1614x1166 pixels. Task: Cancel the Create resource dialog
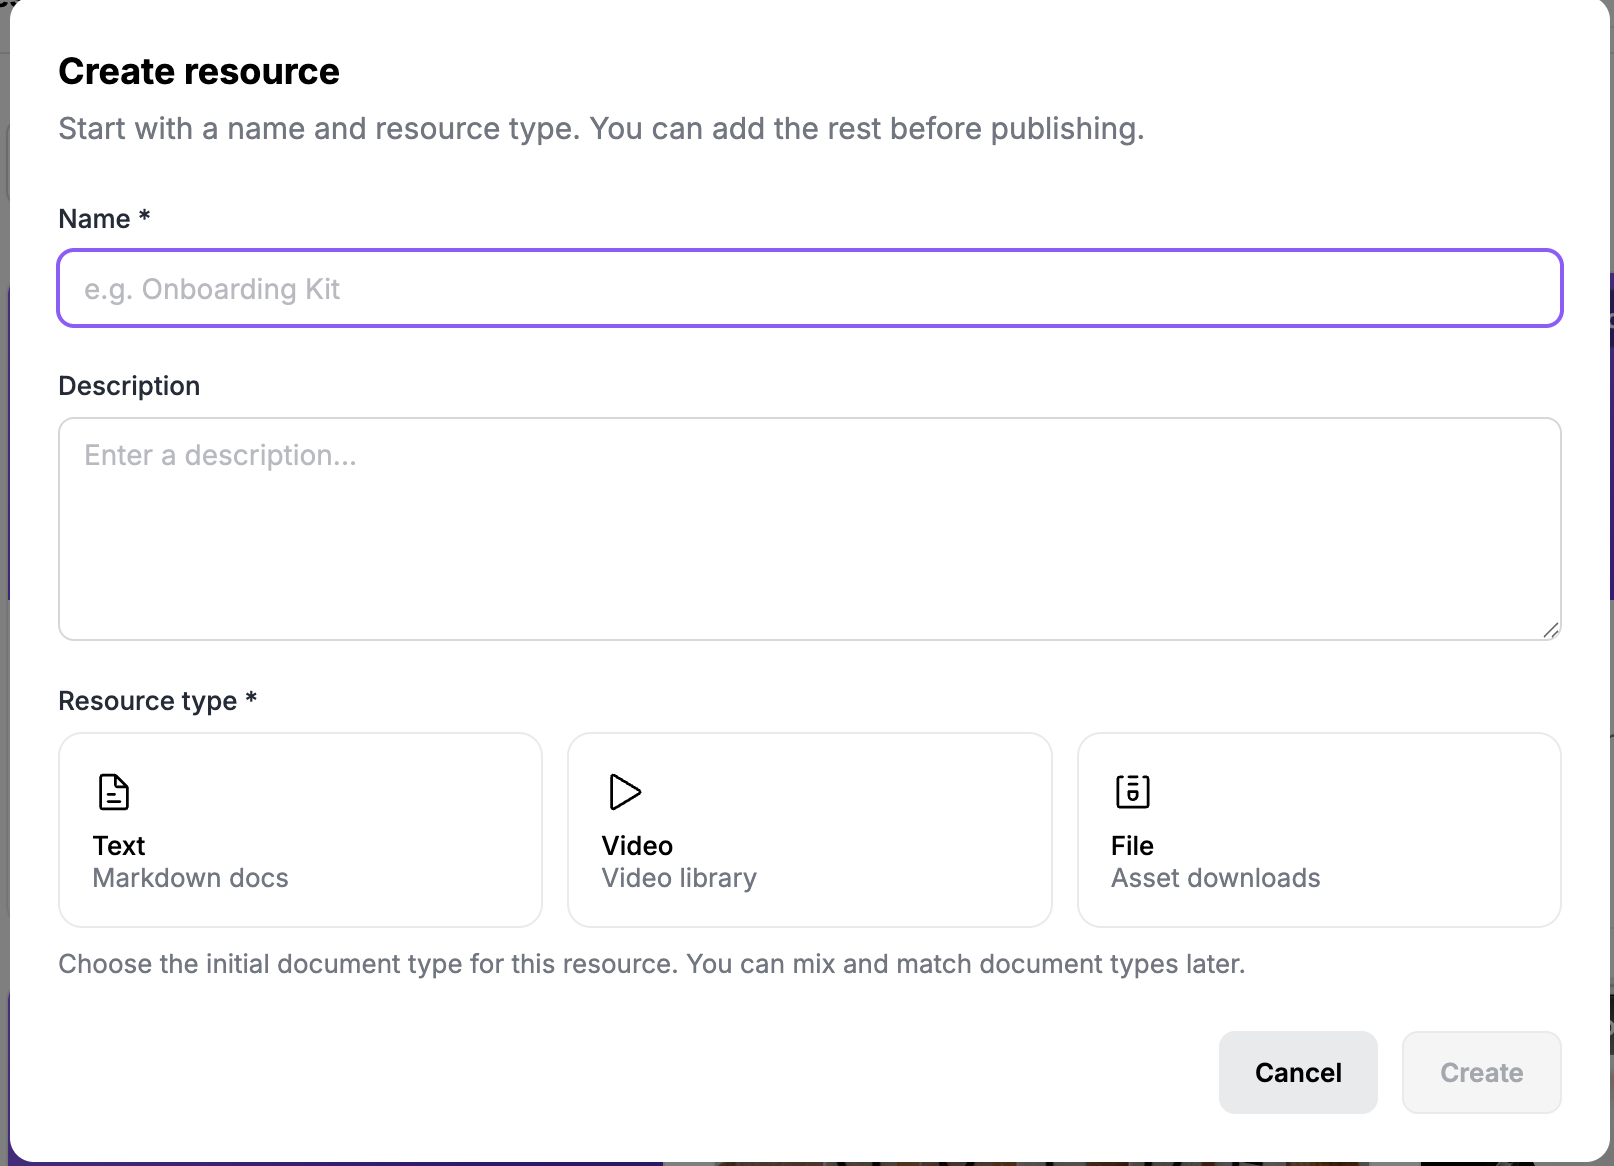[1298, 1072]
